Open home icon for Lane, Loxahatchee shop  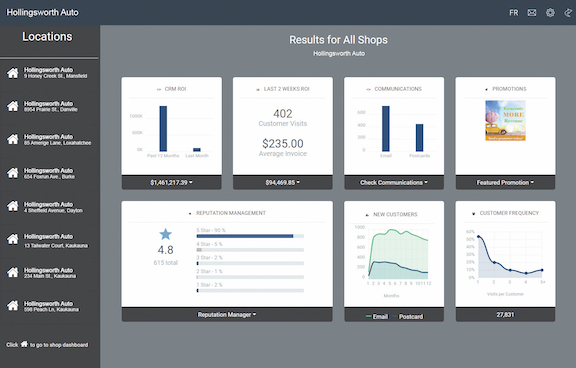click(12, 139)
